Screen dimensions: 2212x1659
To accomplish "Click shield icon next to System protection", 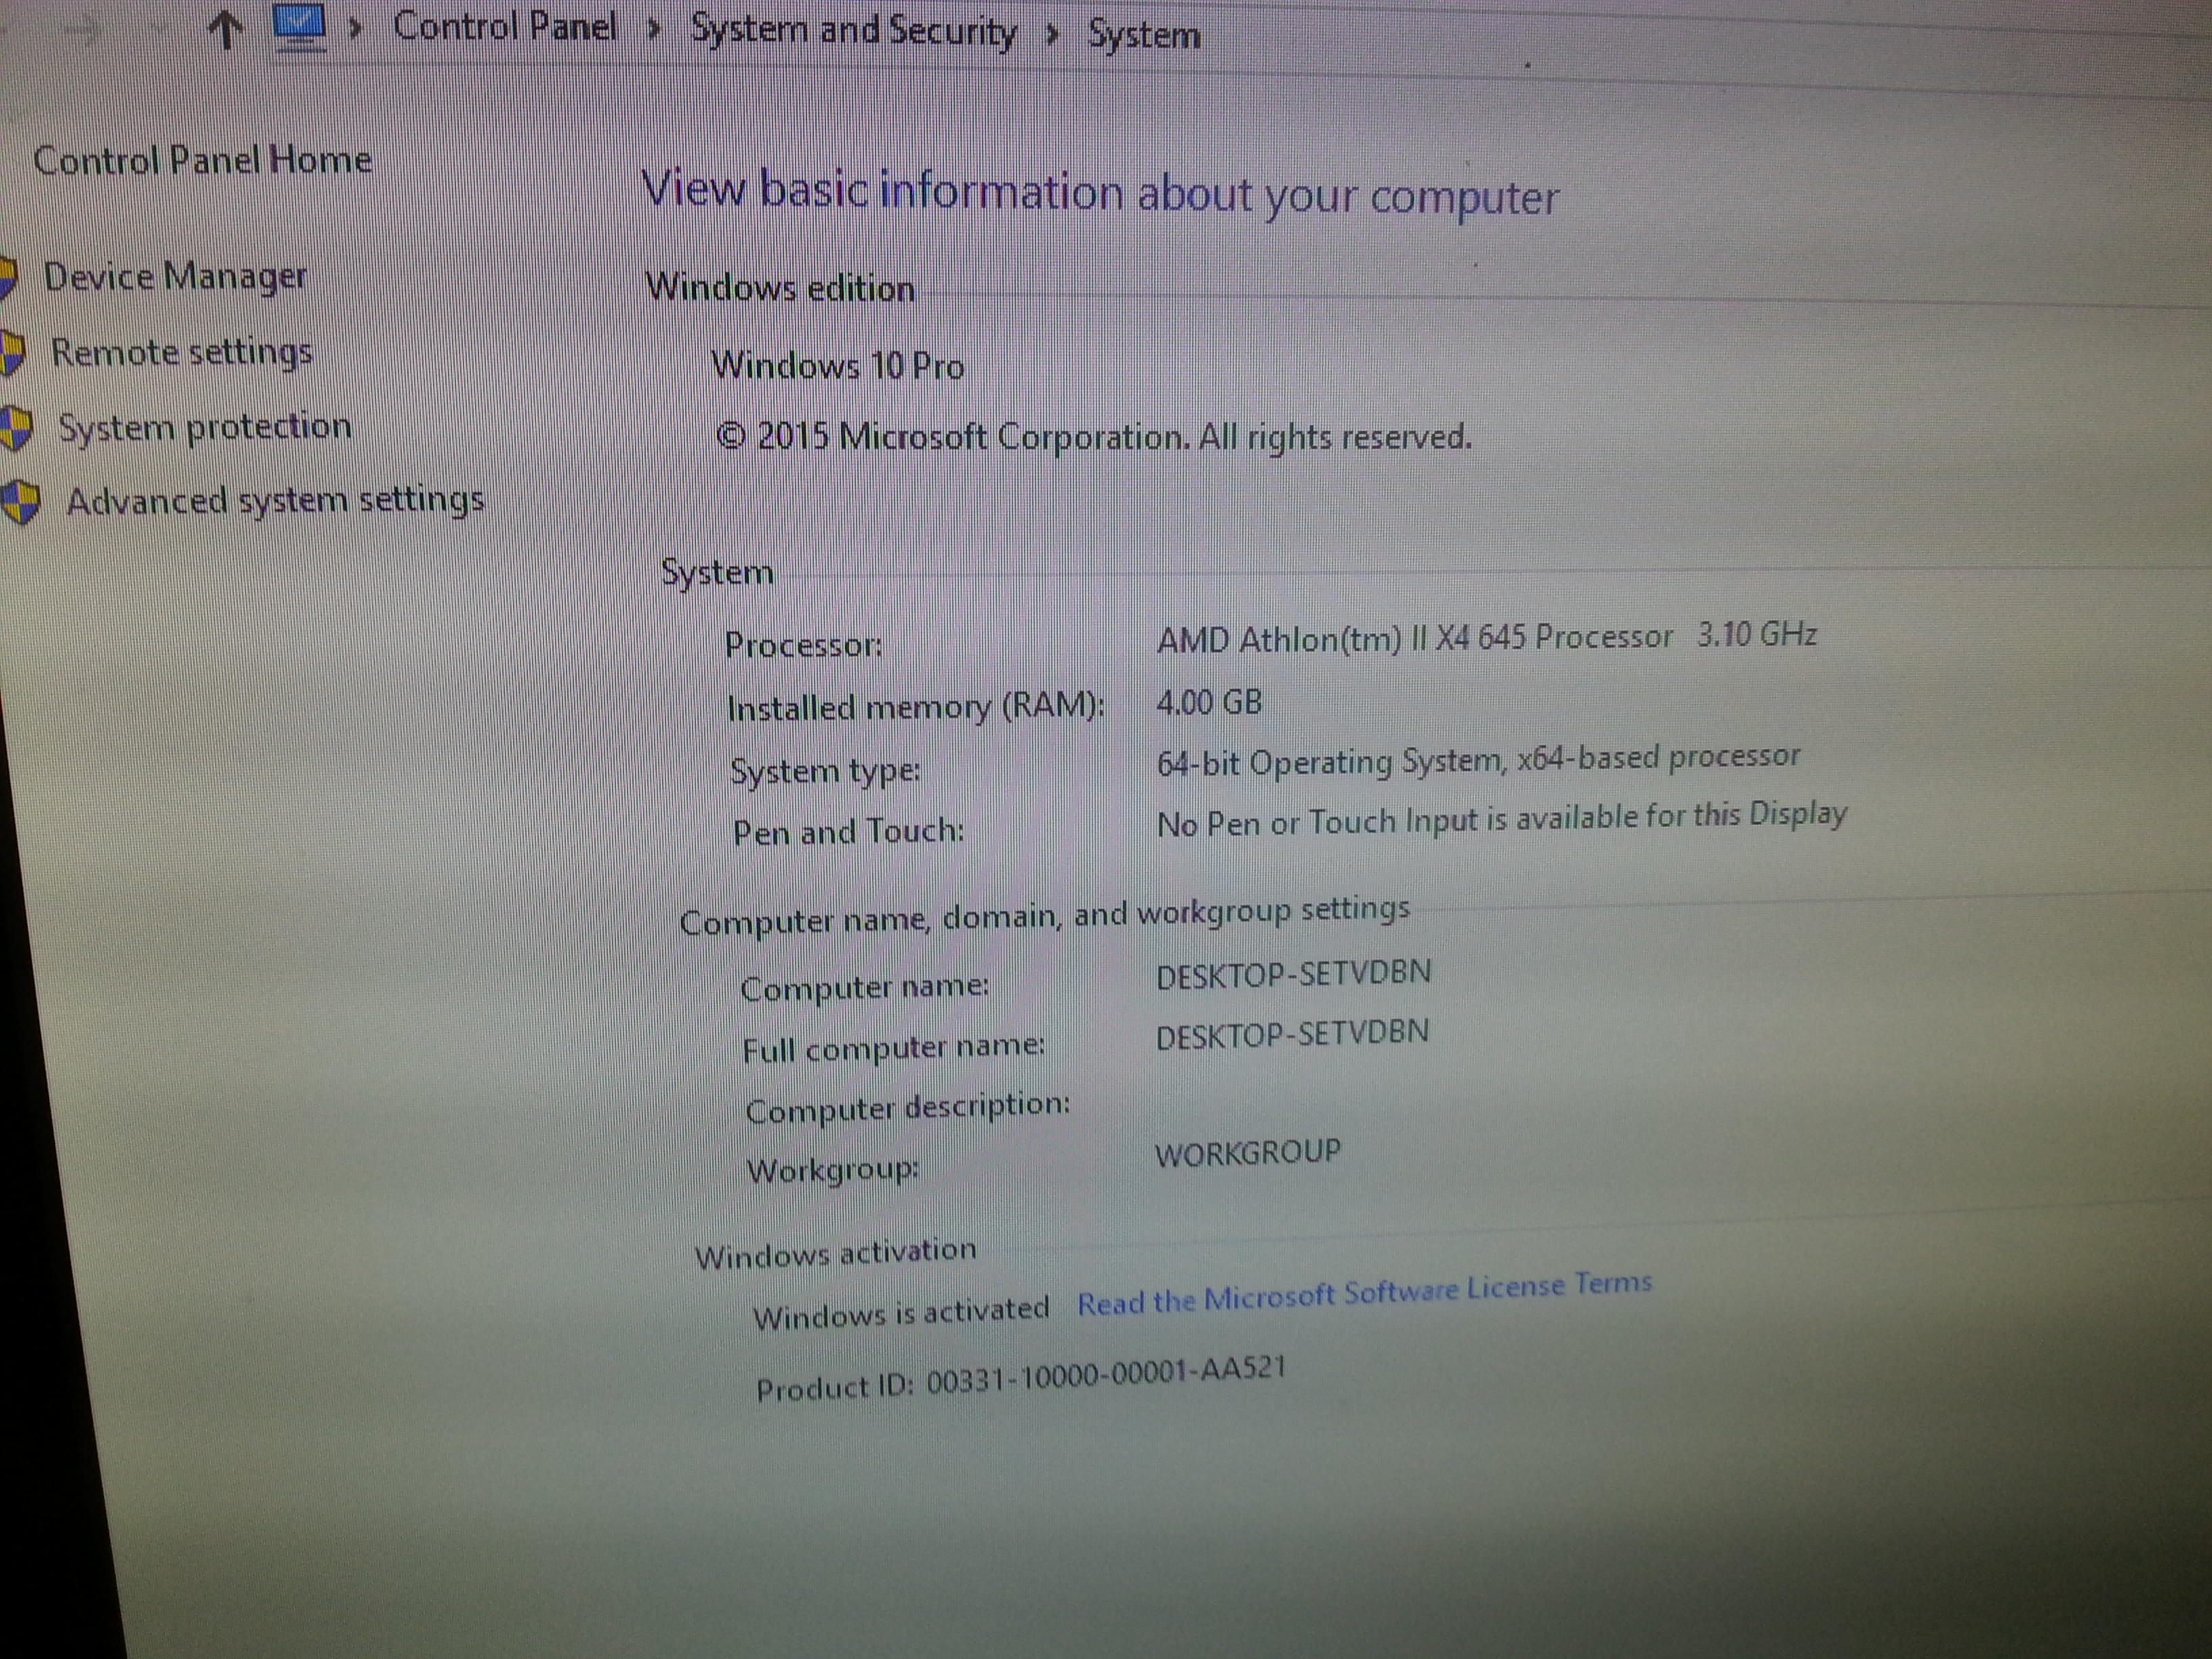I will tap(16, 428).
